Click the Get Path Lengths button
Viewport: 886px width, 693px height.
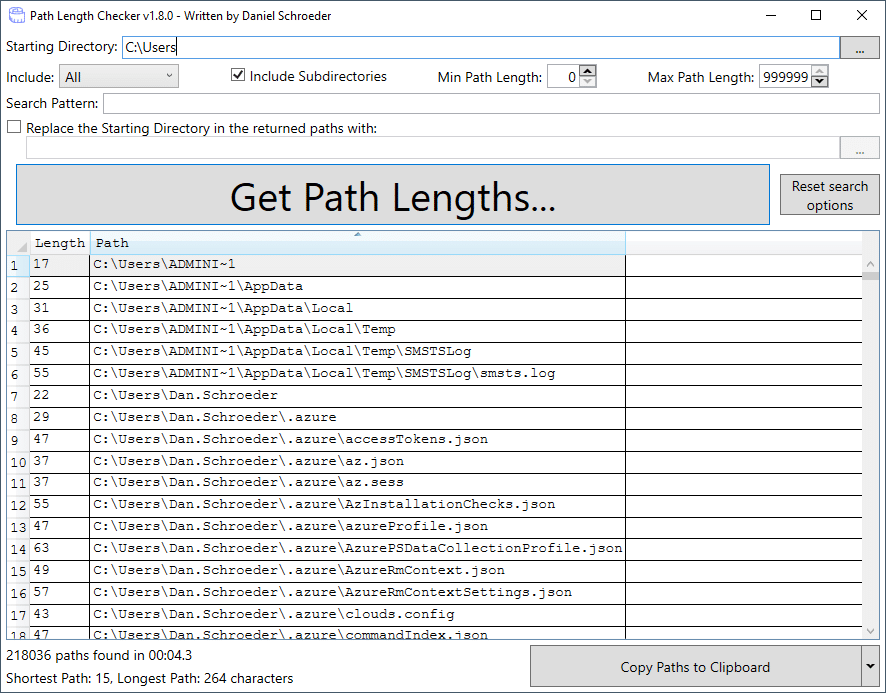(393, 195)
